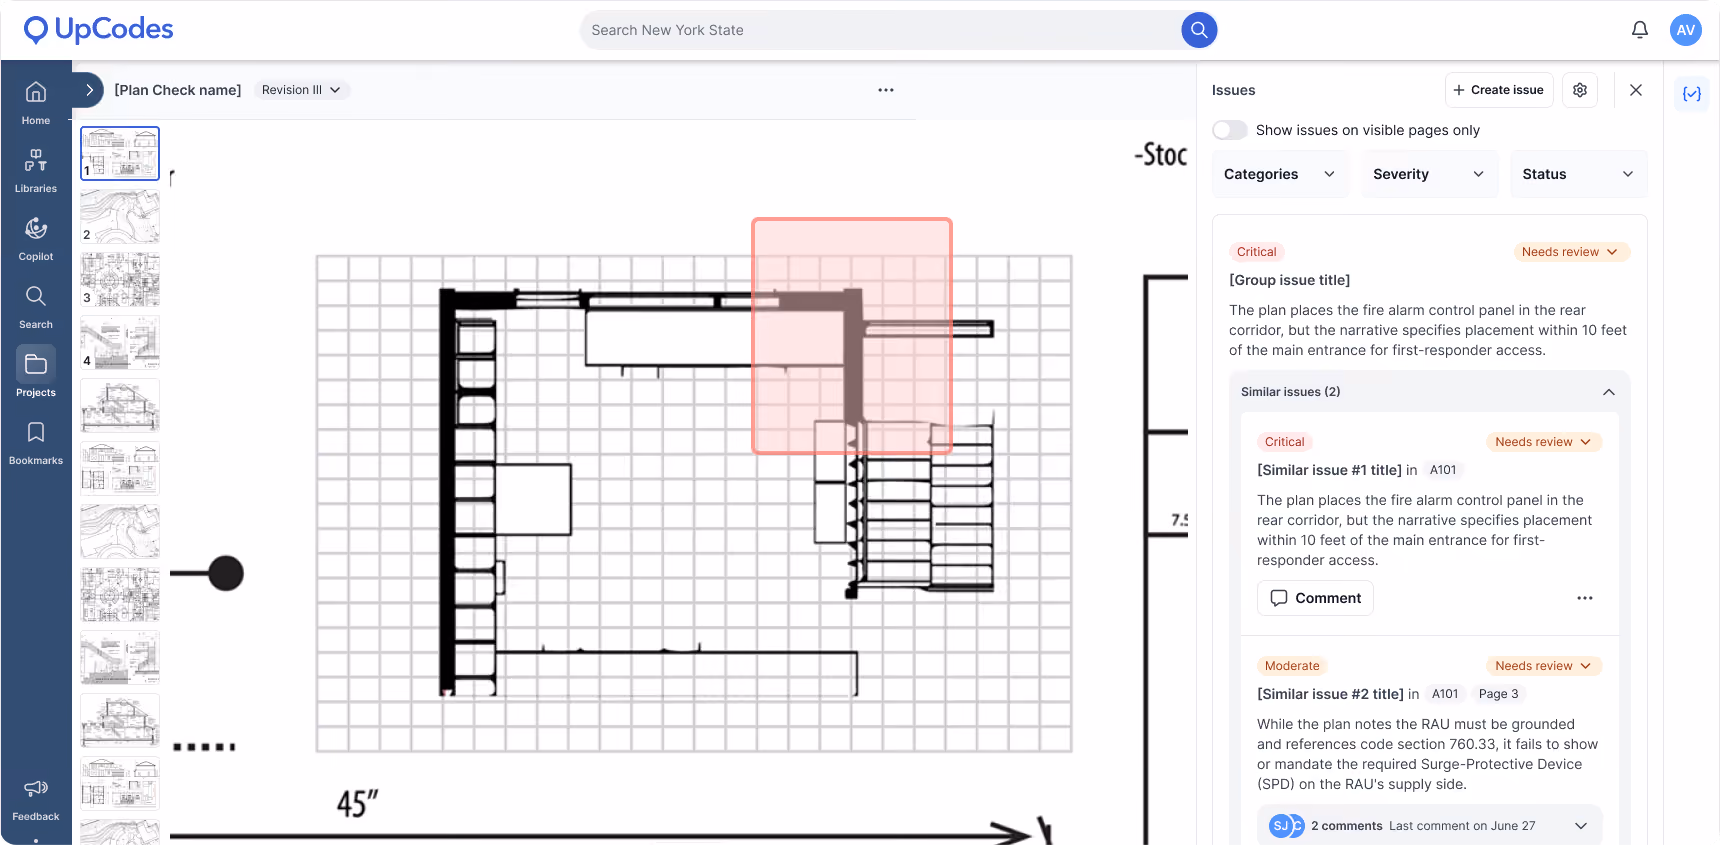Click Page 3 tag on Similar issue #2
The height and width of the screenshot is (845, 1720).
click(x=1498, y=694)
